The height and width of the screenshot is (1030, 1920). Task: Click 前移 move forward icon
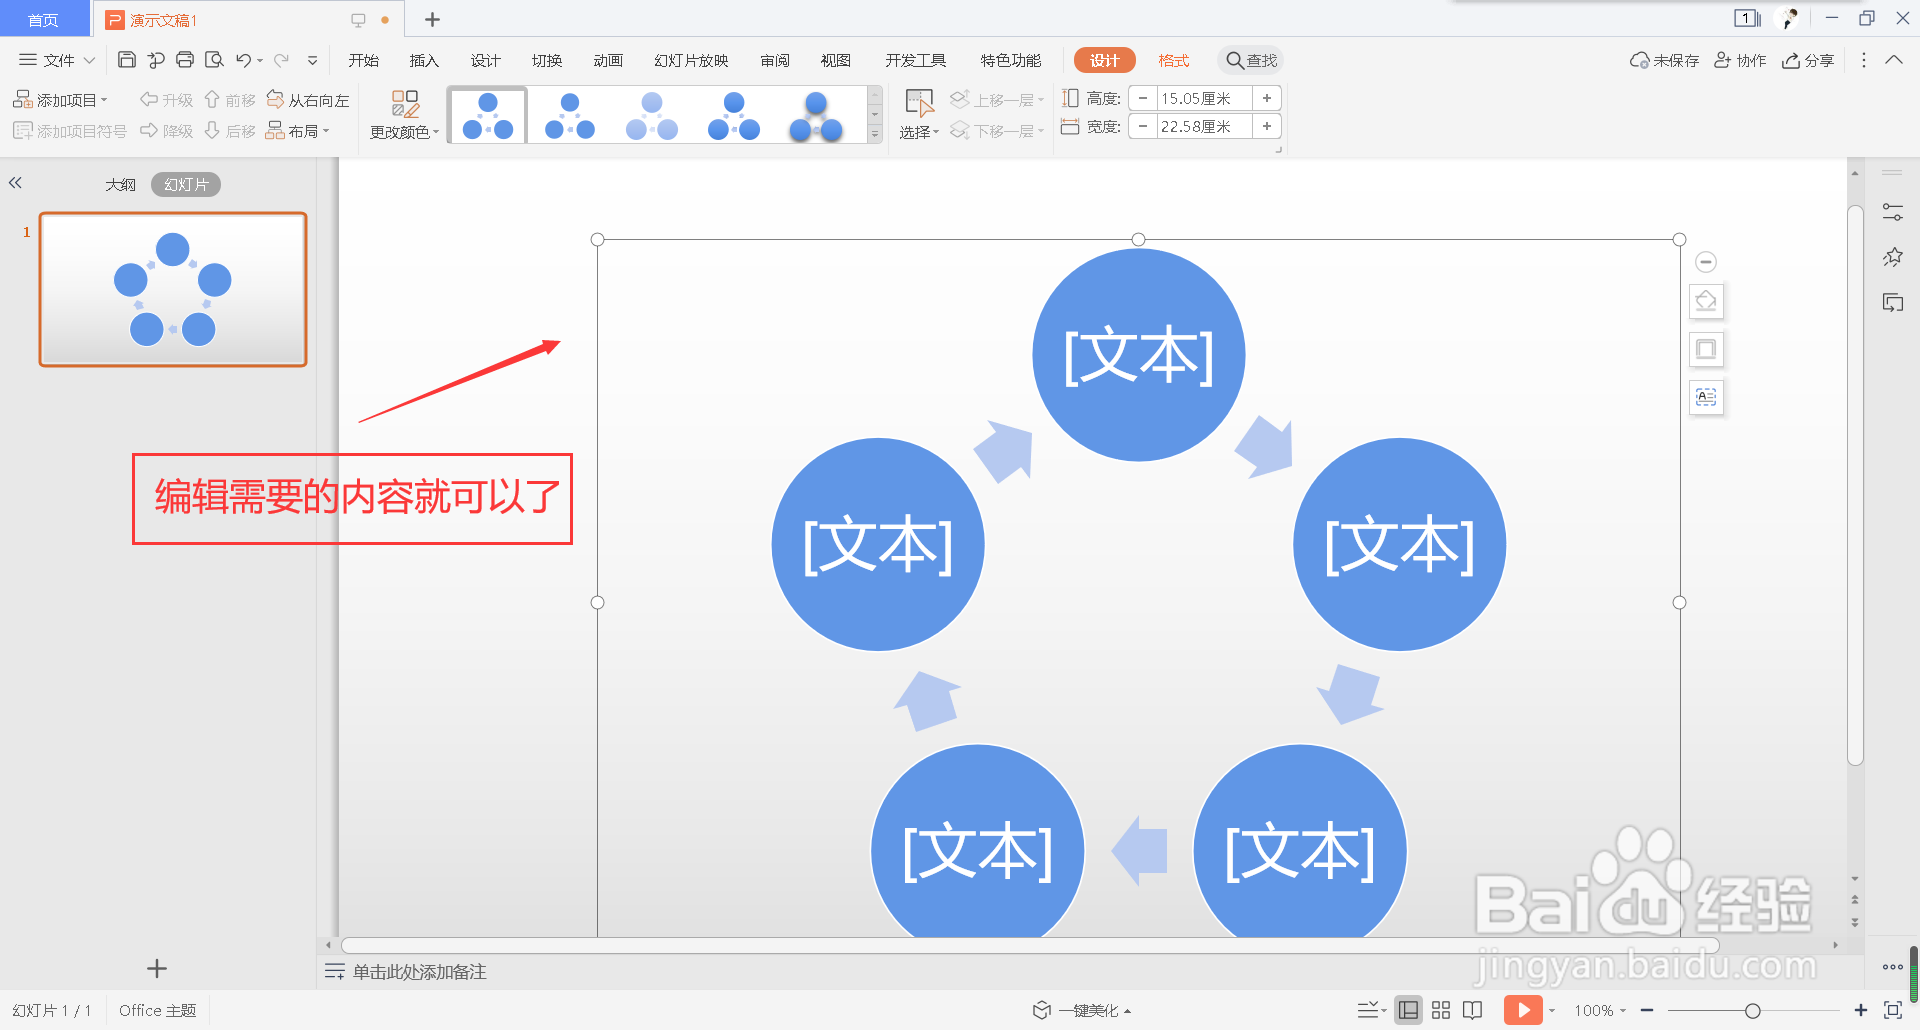coord(212,99)
